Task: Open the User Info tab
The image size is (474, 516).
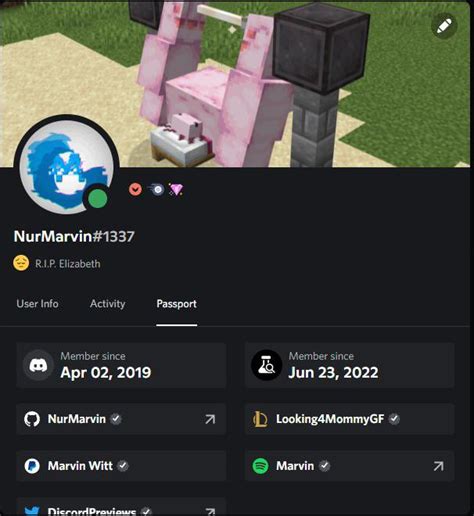Action: click(x=37, y=304)
